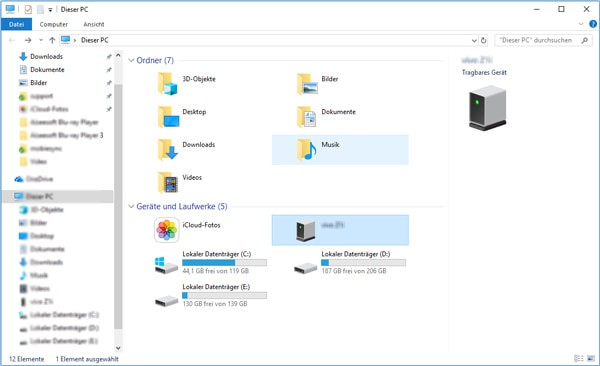Click the E: drive usage bar
The height and width of the screenshot is (366, 600).
pos(224,296)
